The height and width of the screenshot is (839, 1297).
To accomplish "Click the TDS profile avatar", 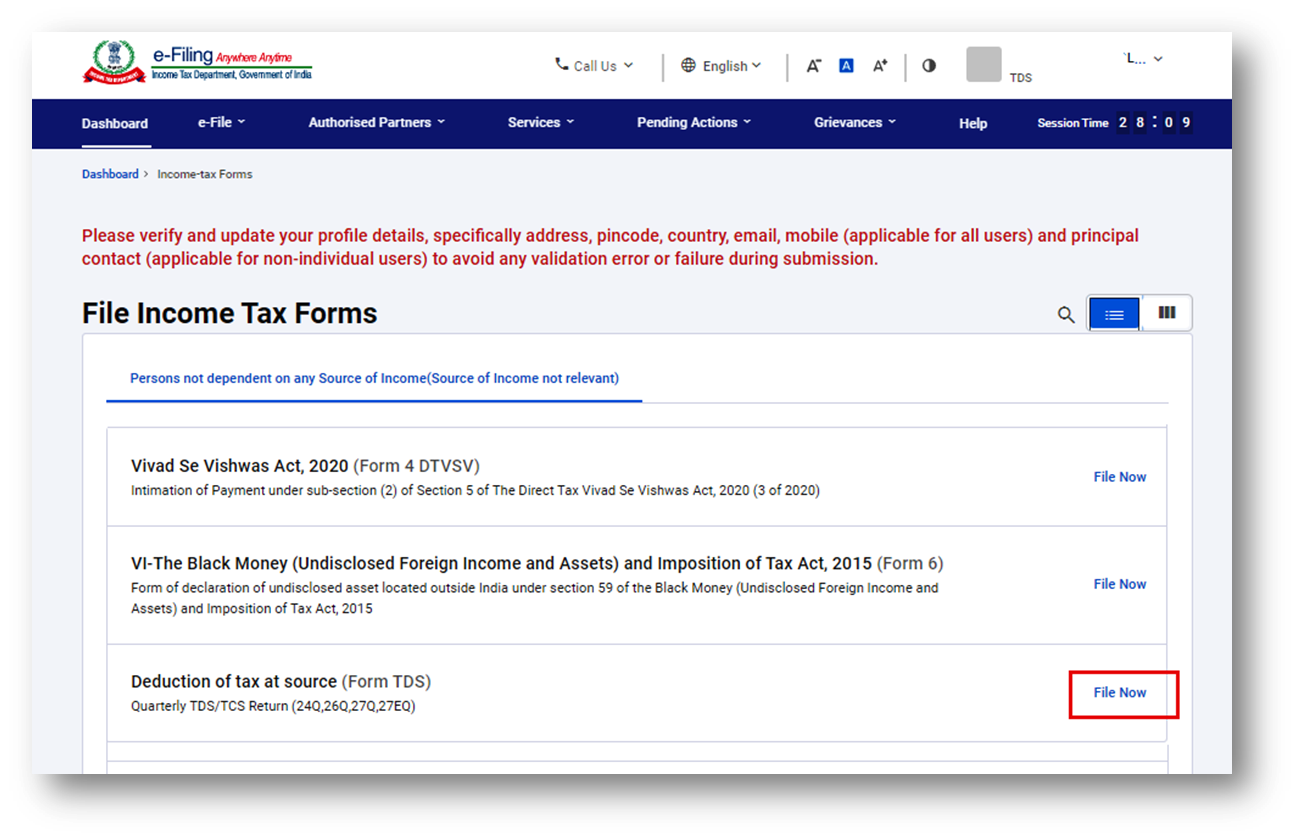I will 983,64.
